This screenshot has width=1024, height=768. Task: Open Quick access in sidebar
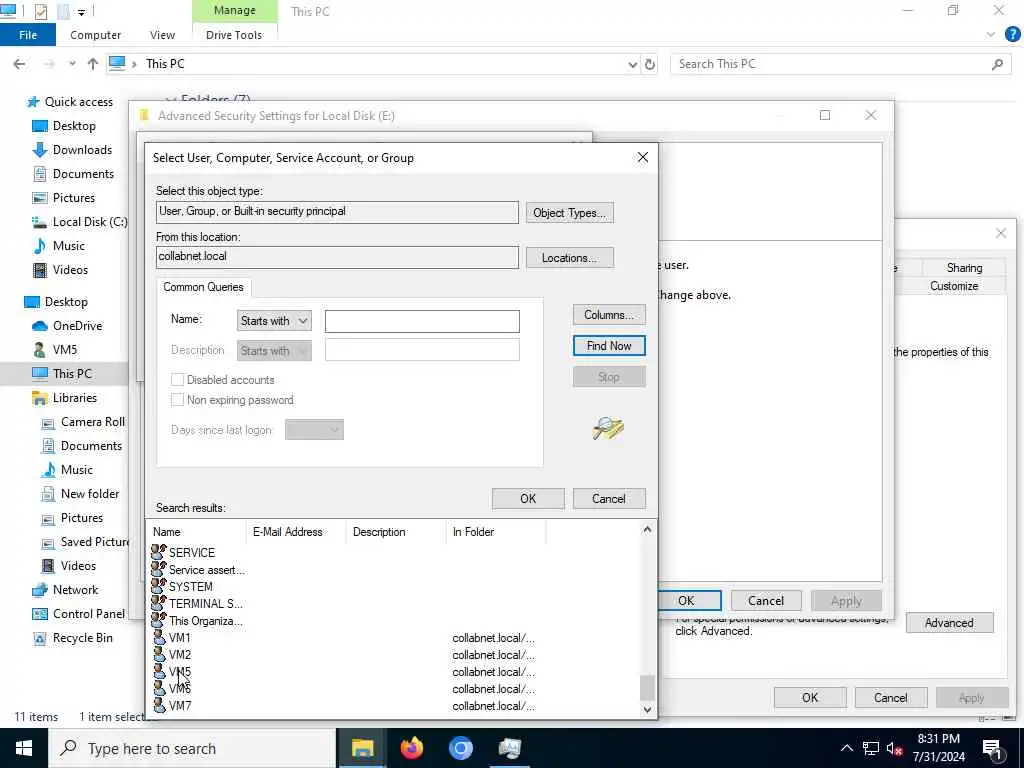click(78, 102)
